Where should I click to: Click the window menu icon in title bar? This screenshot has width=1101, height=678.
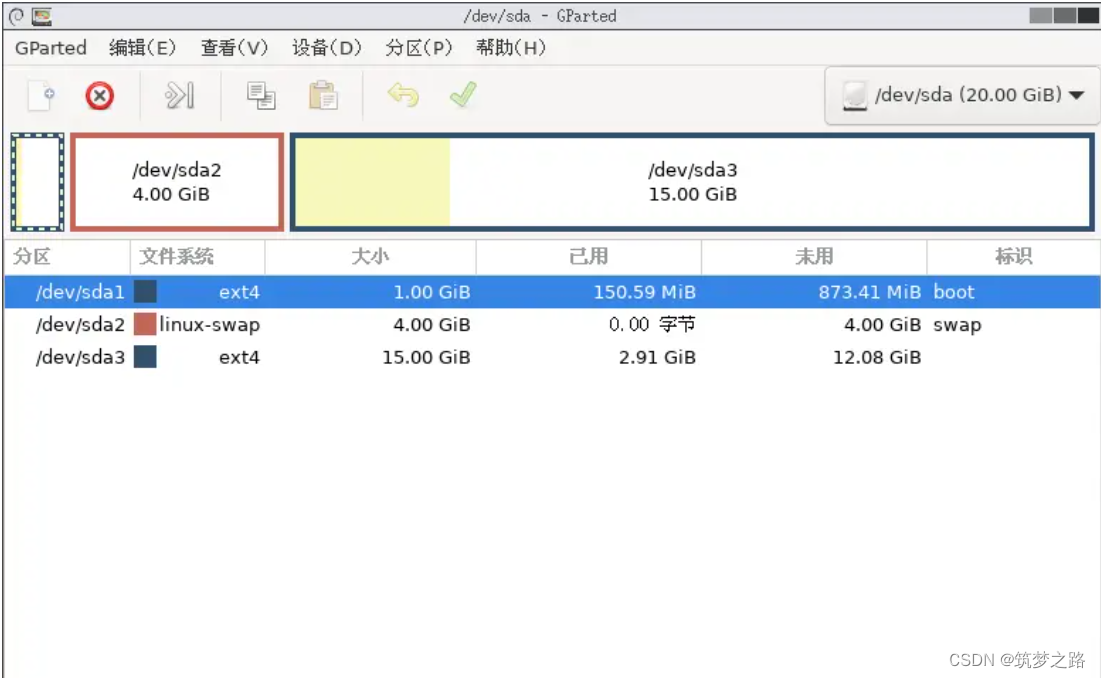16,15
